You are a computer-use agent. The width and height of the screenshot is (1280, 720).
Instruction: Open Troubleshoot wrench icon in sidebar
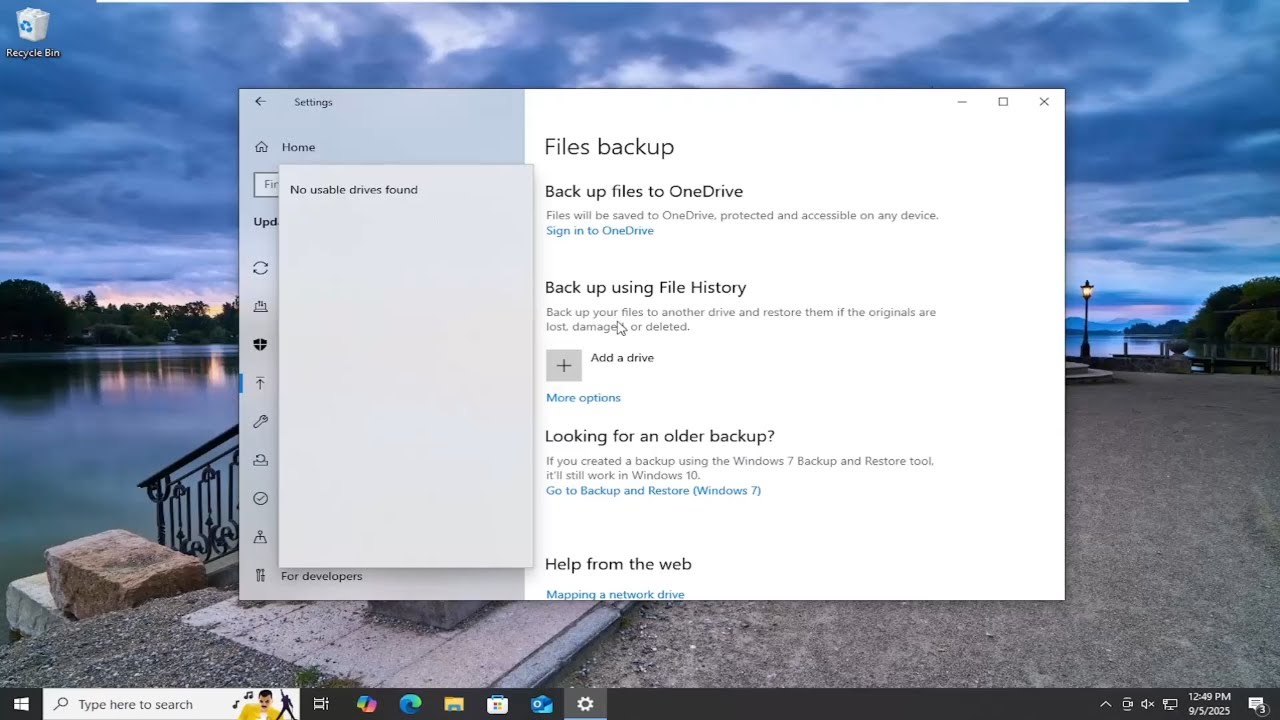(261, 421)
